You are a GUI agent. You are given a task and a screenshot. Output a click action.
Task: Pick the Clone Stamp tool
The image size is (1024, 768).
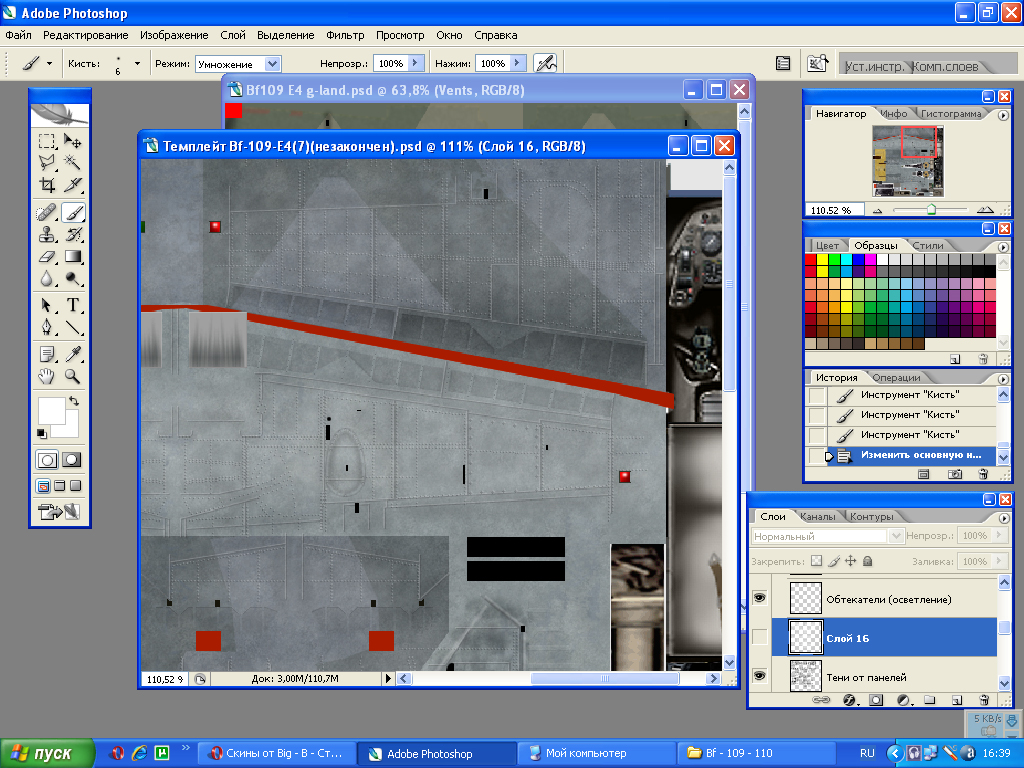pyautogui.click(x=47, y=235)
